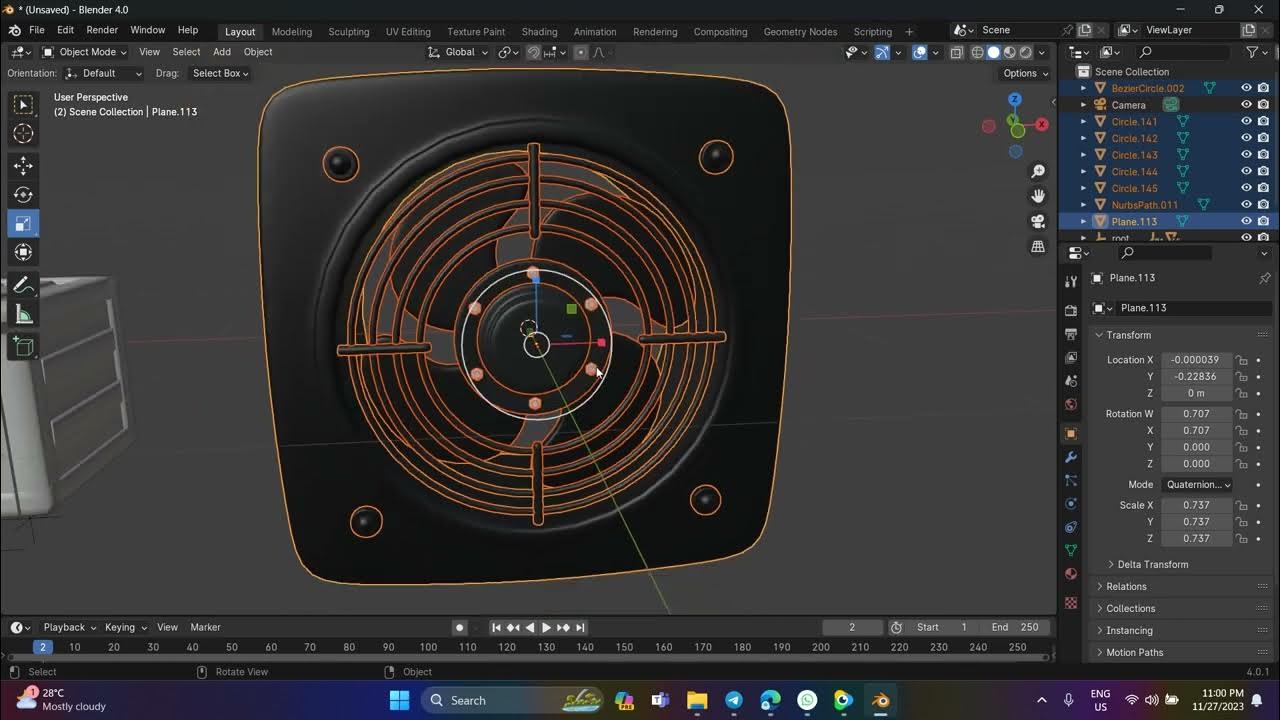Switch orthographic perspective grid icon

point(1038,246)
